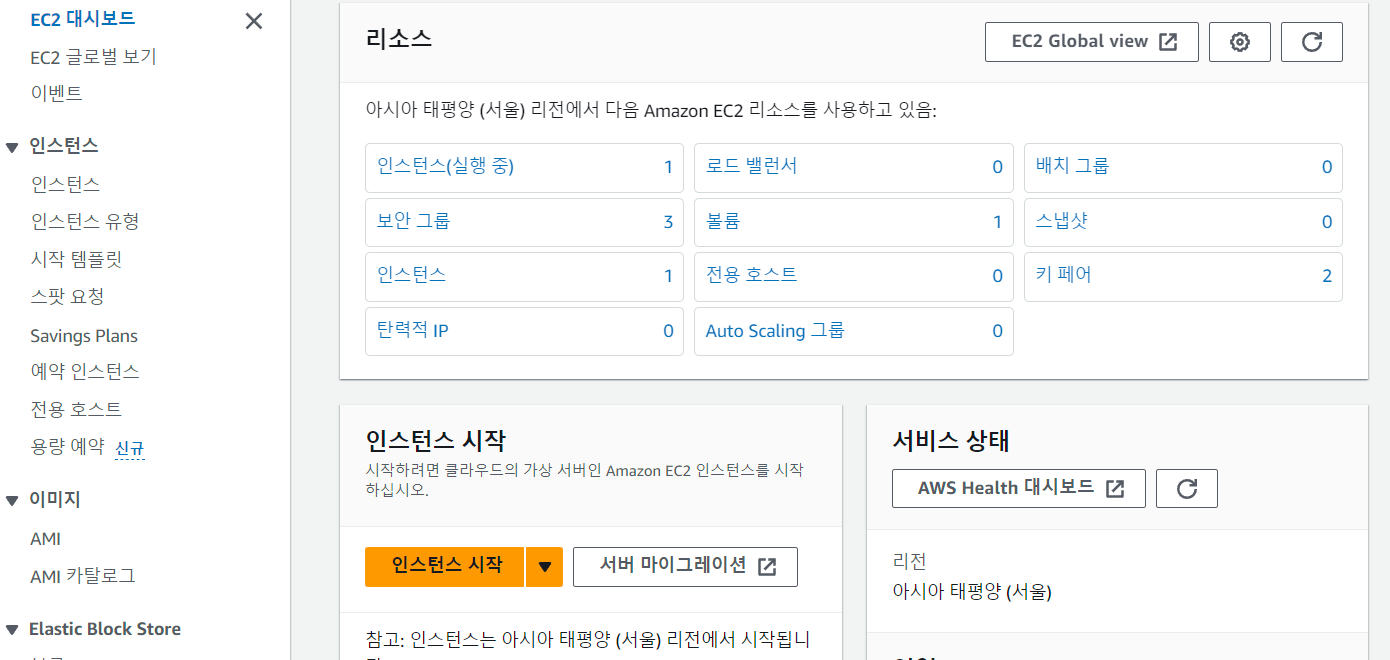Open the 탄력적 IP resource card
The image size is (1390, 660).
(x=524, y=331)
